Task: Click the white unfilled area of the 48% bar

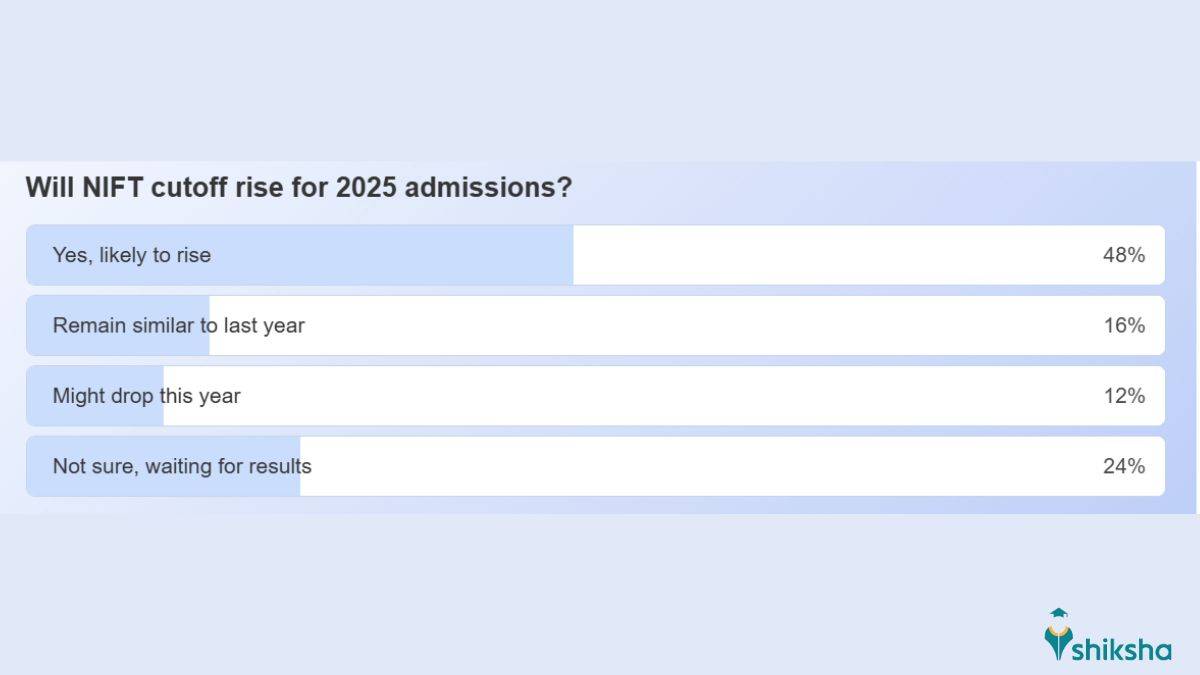Action: 830,255
